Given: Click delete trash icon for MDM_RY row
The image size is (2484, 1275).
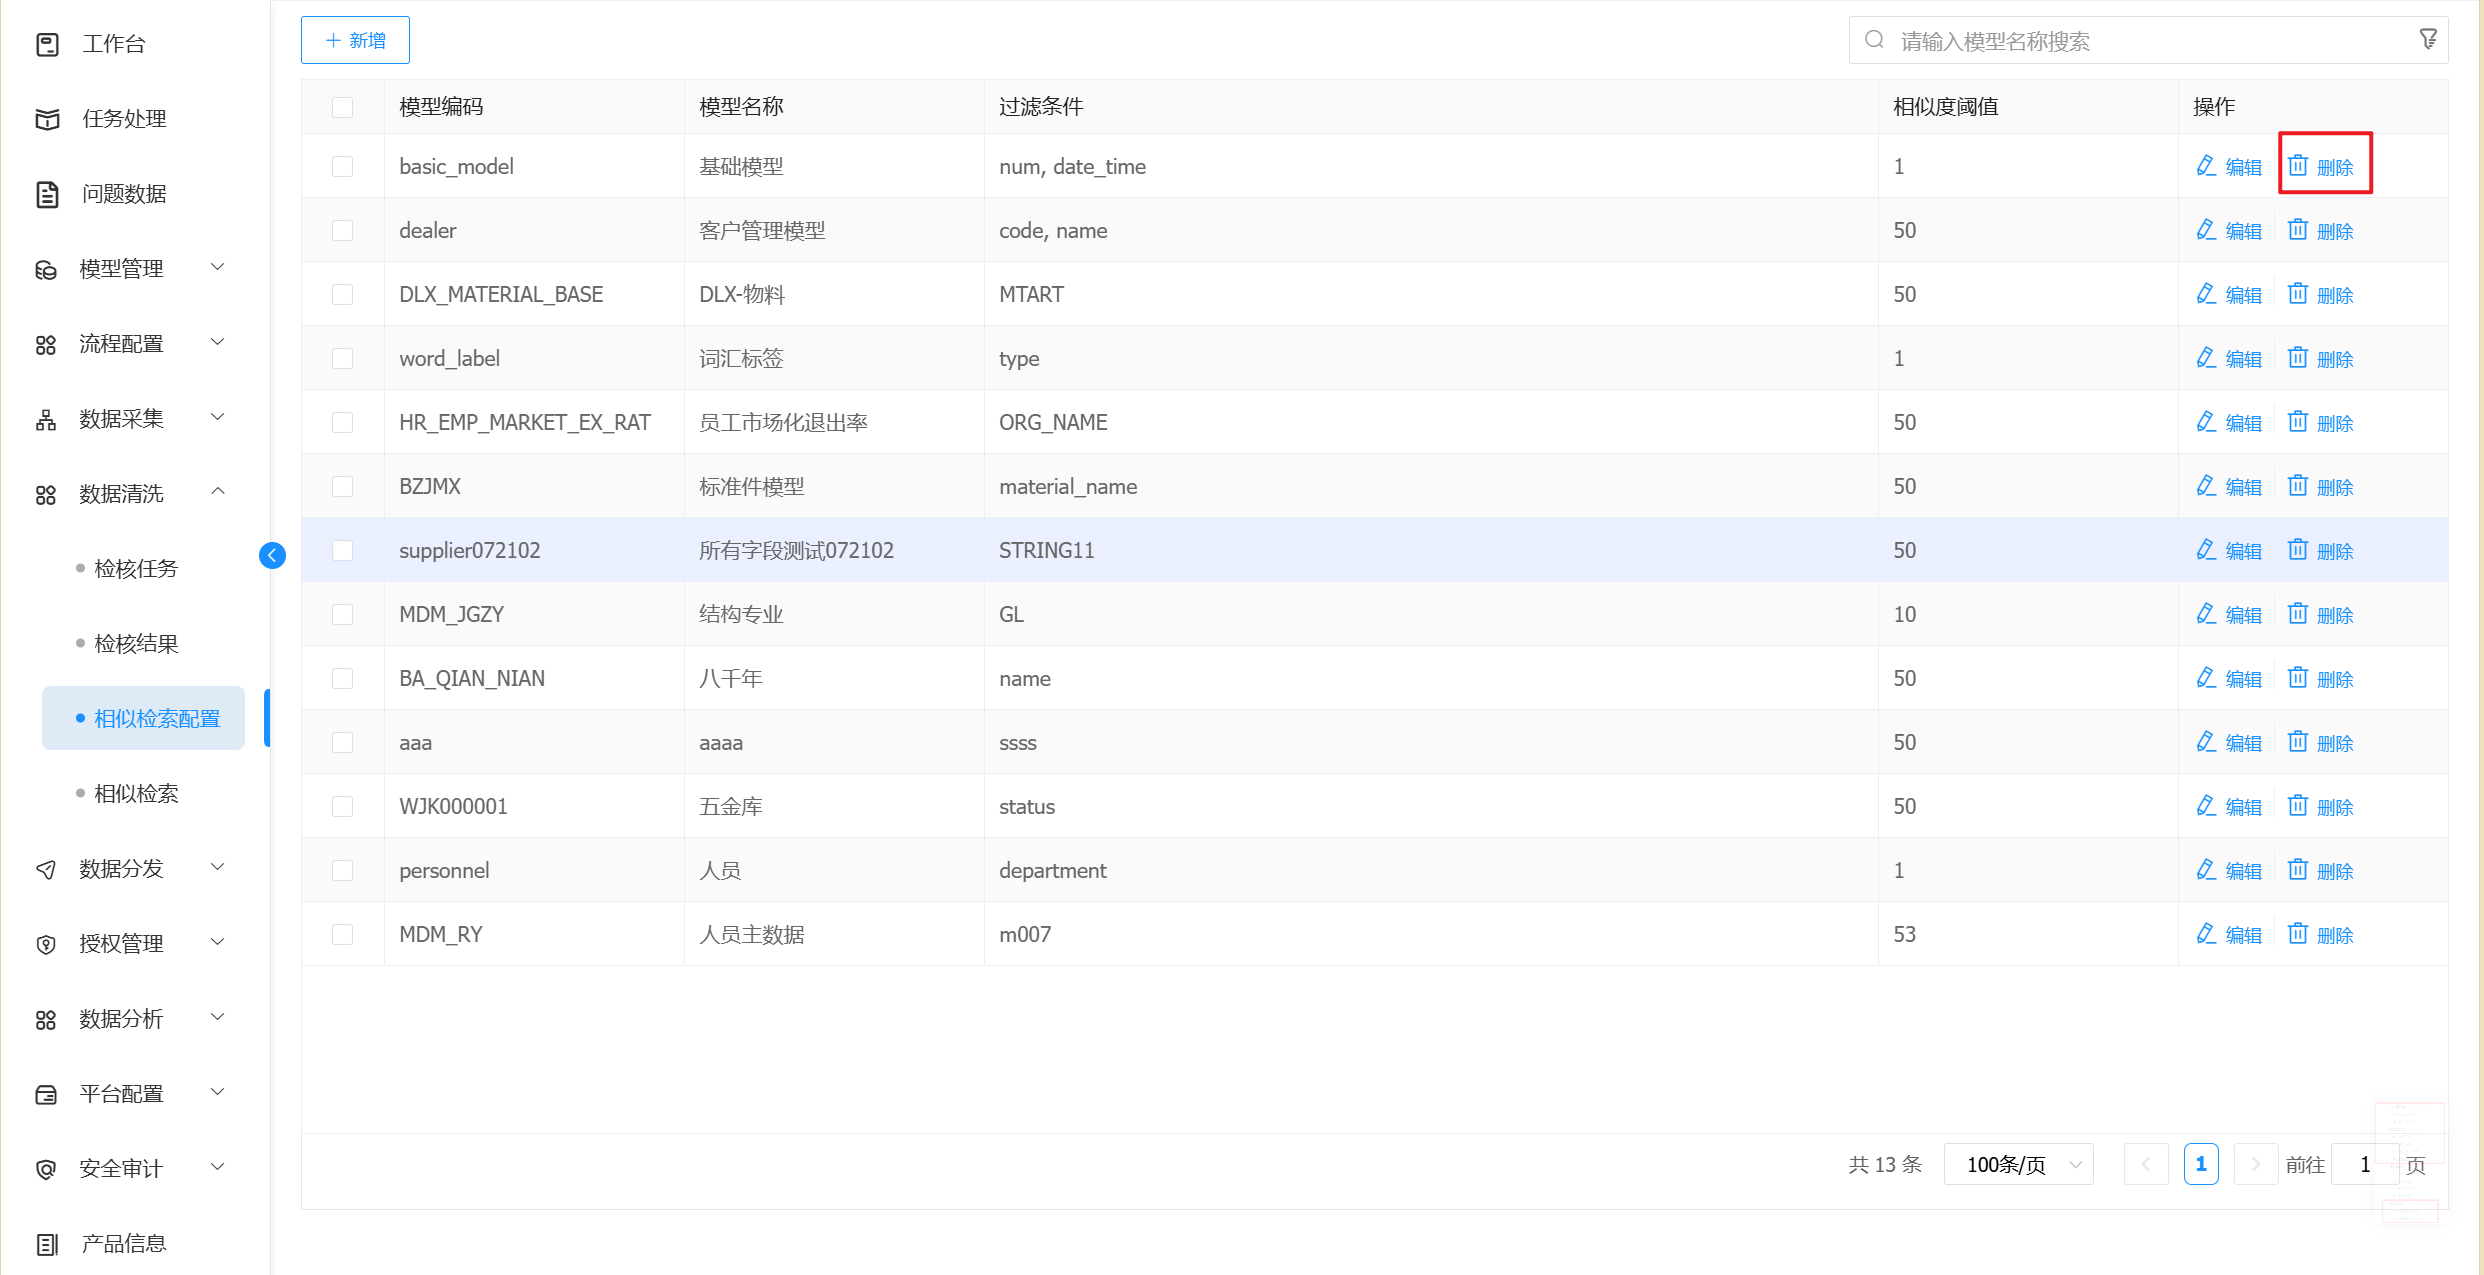Looking at the screenshot, I should (2298, 934).
